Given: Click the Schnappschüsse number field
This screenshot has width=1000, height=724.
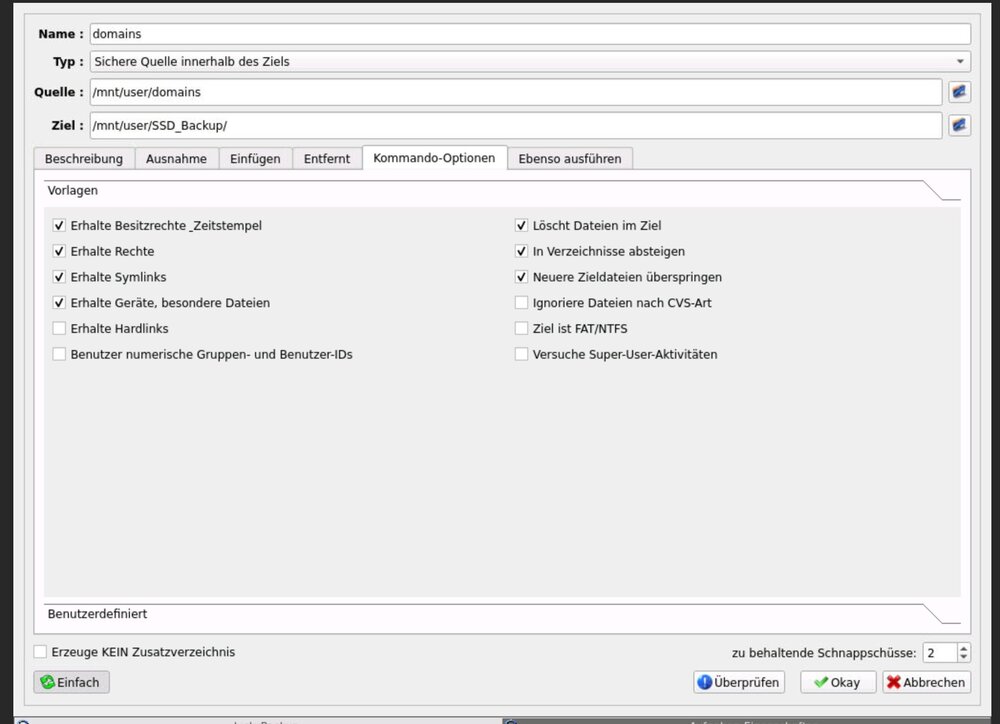Looking at the screenshot, I should click(940, 653).
